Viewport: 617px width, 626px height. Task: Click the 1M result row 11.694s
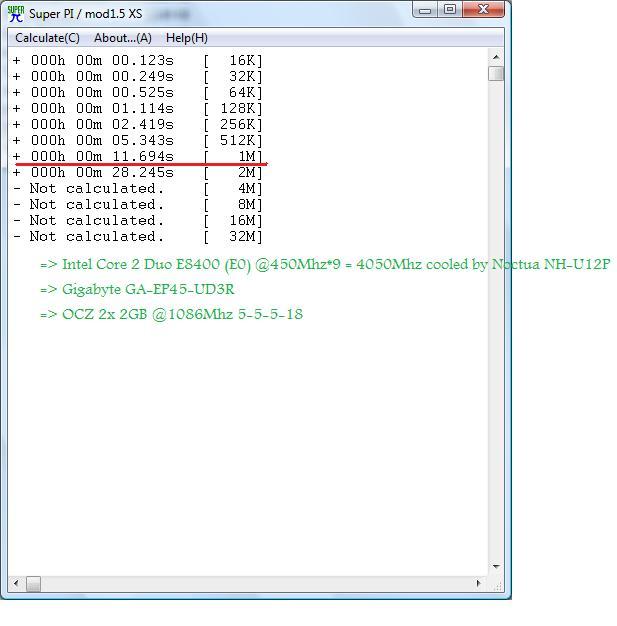(137, 156)
